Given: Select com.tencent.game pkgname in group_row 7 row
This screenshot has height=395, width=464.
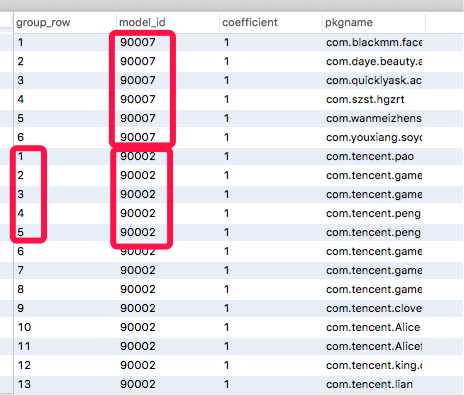Looking at the screenshot, I should (x=374, y=270).
